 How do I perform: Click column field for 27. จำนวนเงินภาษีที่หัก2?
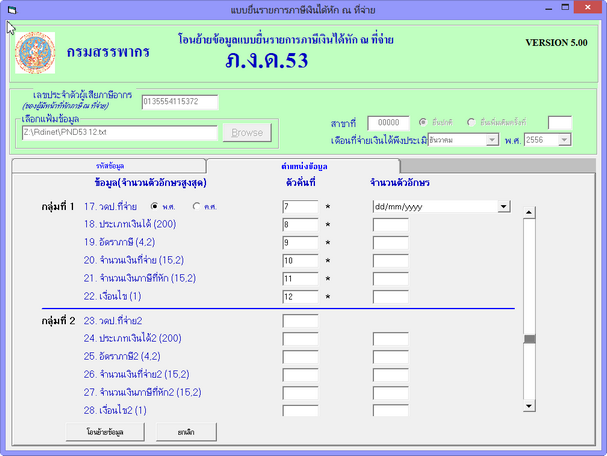click(x=300, y=393)
